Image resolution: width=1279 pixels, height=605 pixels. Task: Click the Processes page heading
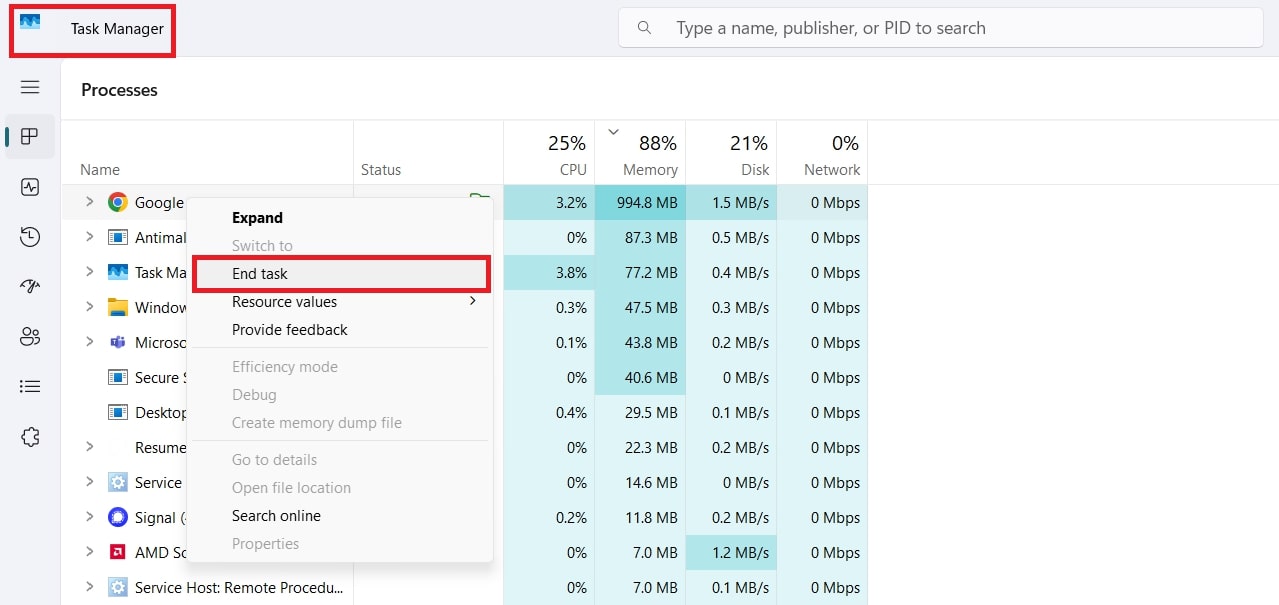[x=119, y=90]
